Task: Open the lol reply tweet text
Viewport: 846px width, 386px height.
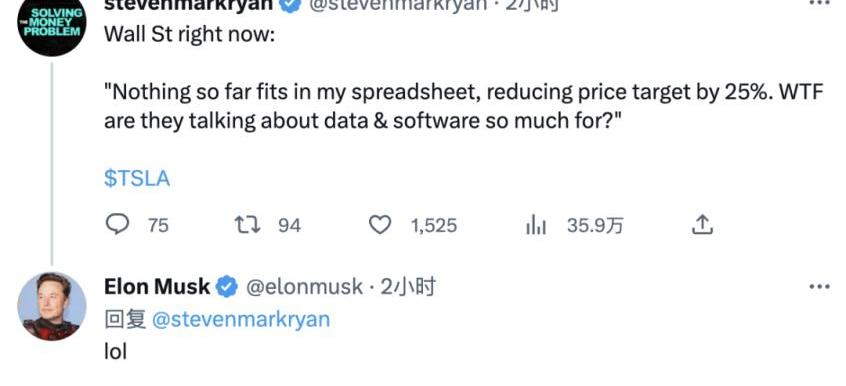Action: [x=115, y=351]
